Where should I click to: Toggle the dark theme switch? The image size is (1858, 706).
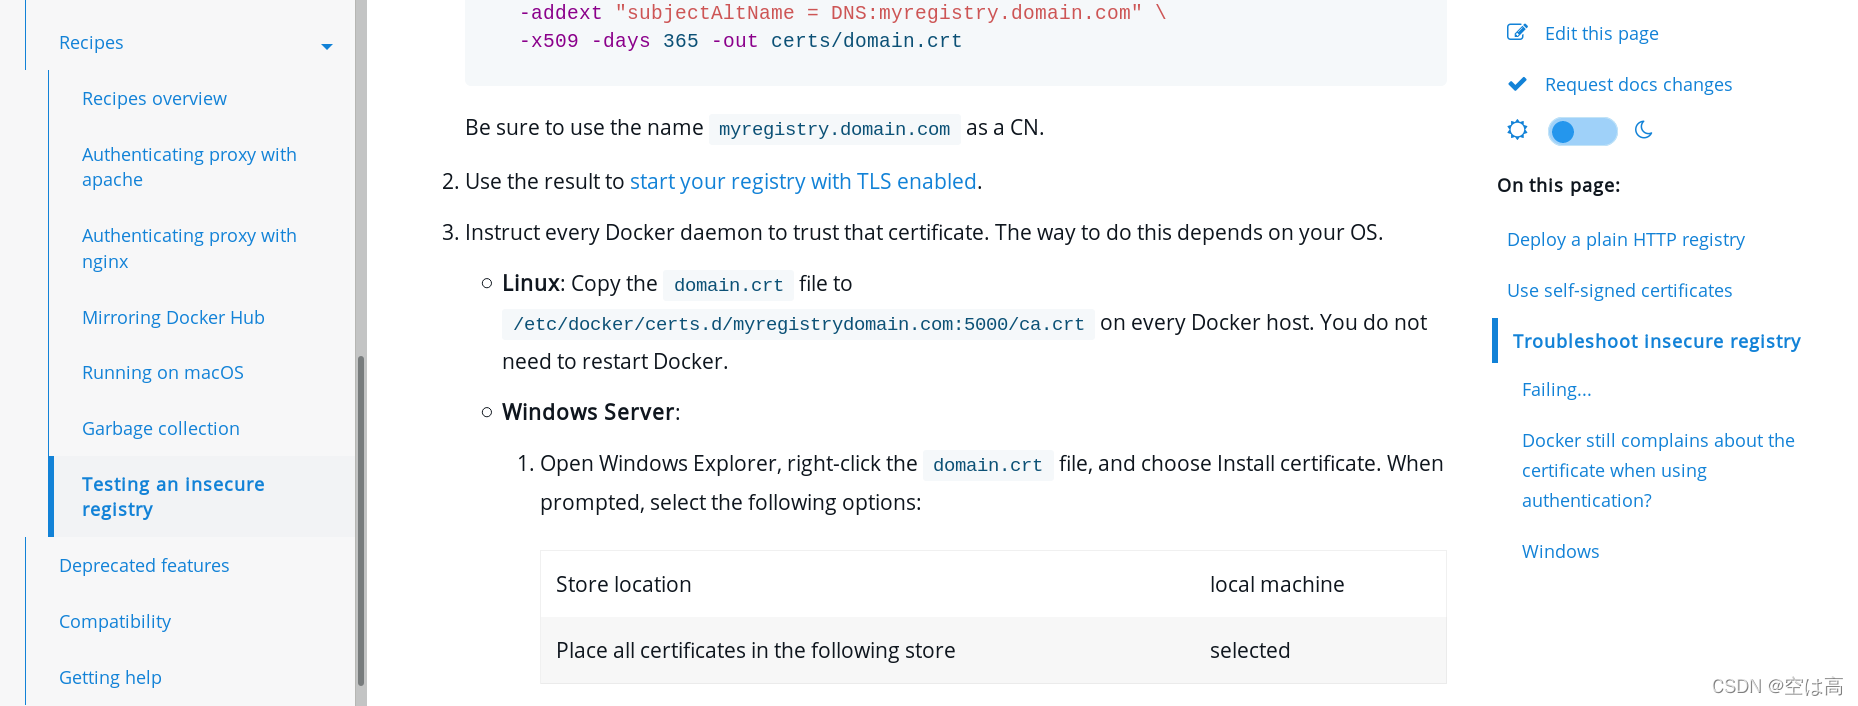pos(1582,131)
